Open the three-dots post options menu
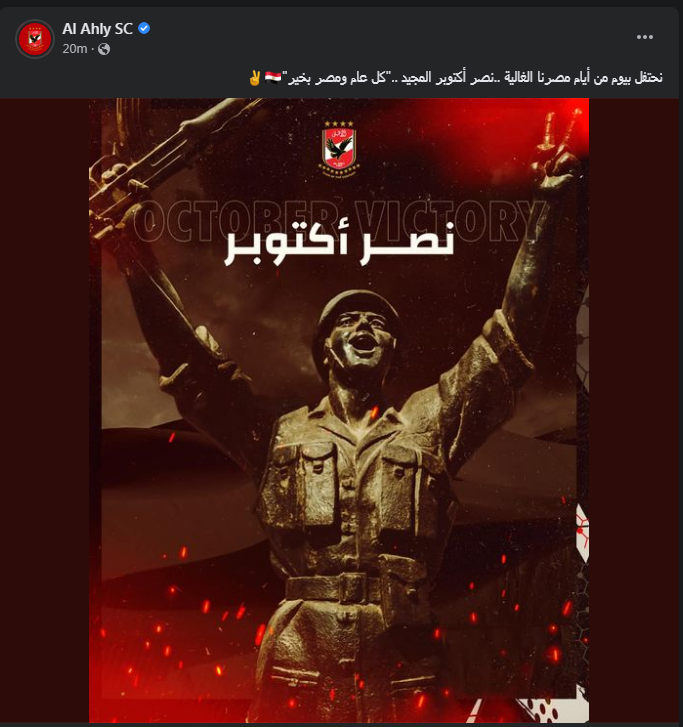The height and width of the screenshot is (727, 683). pos(645,37)
